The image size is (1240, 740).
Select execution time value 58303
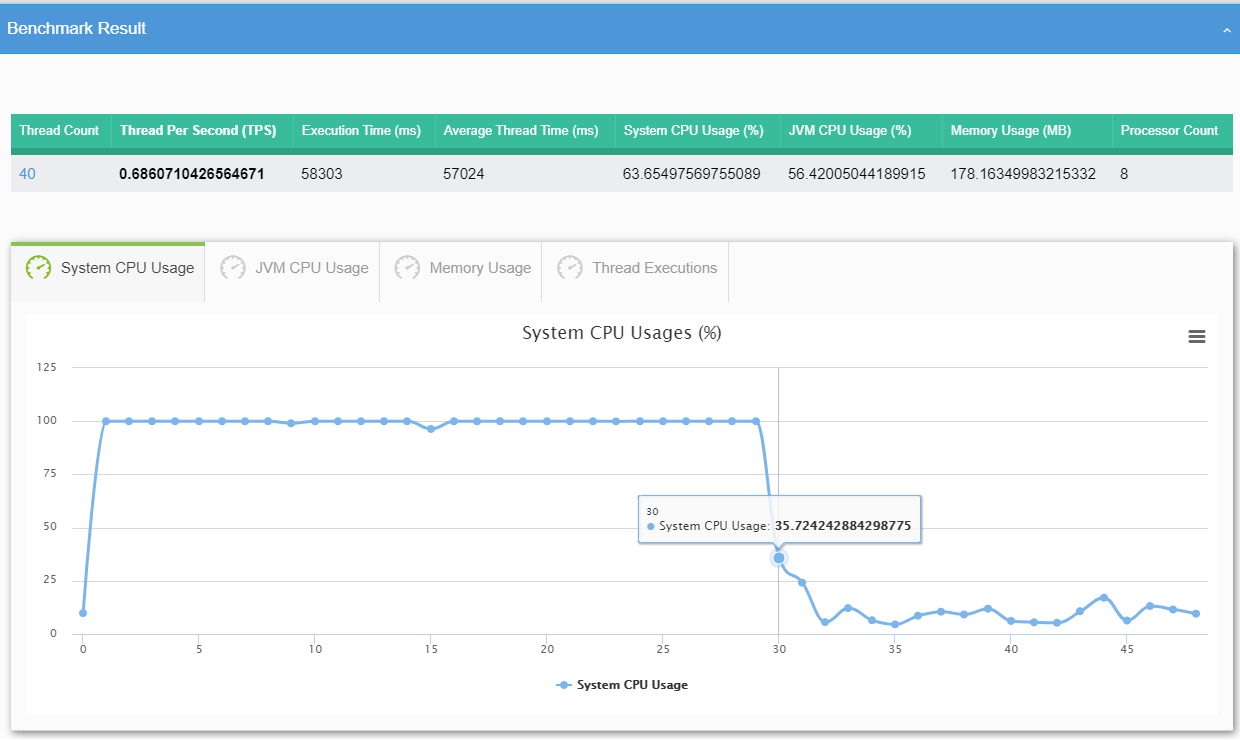coord(322,174)
